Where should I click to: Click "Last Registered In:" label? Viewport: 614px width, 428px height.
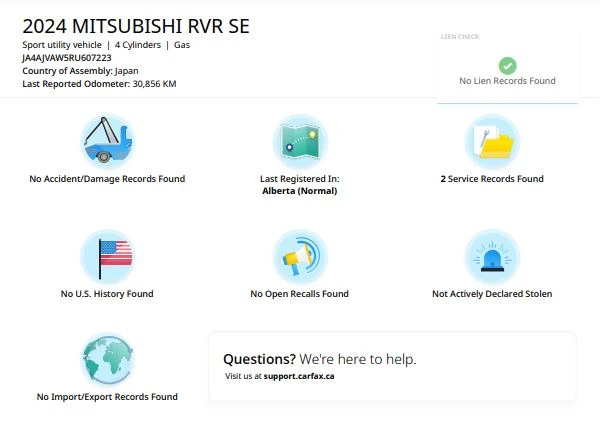pyautogui.click(x=300, y=179)
